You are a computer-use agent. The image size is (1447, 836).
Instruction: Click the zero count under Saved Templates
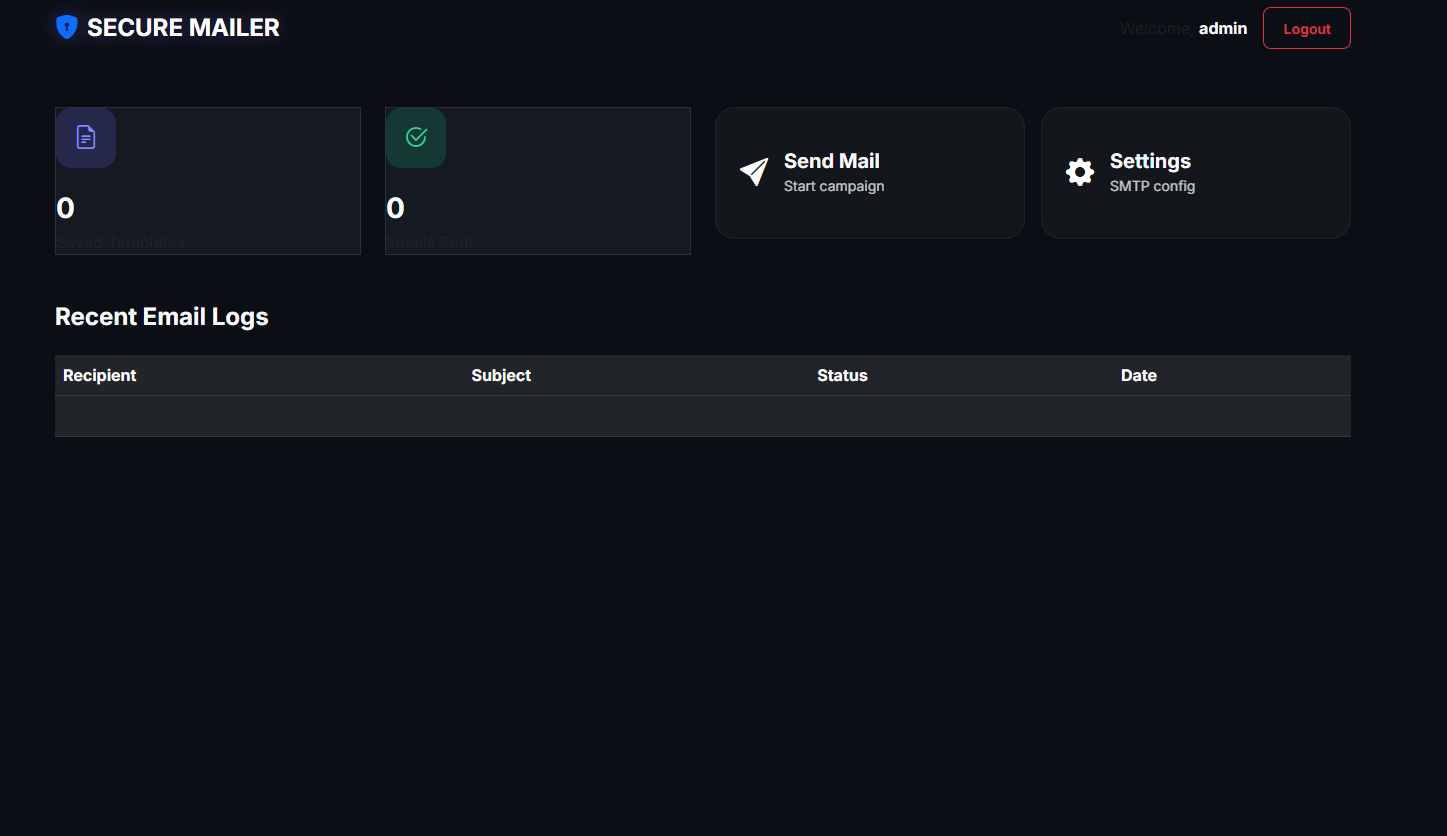click(64, 207)
